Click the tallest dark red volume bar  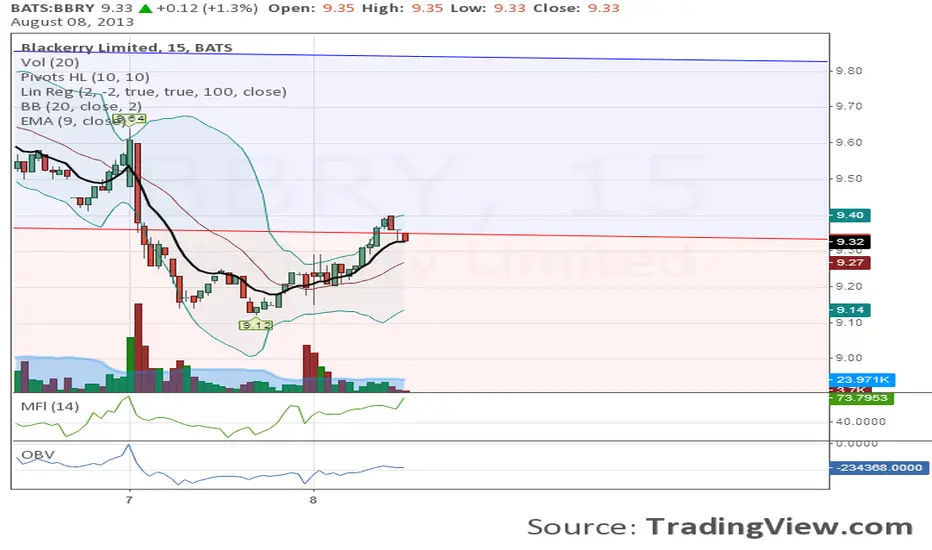tap(138, 347)
